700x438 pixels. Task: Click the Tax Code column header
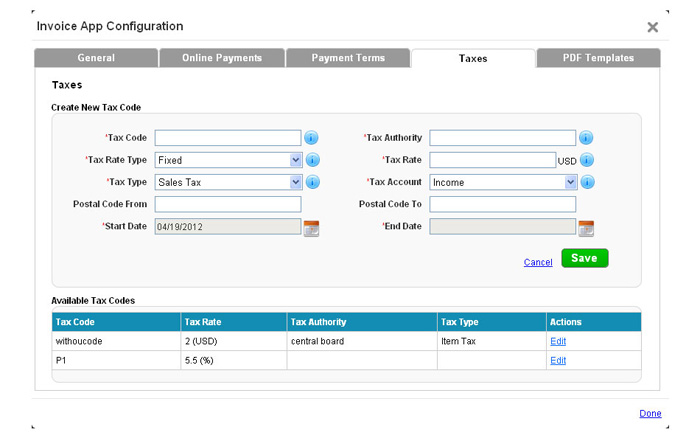(116, 322)
